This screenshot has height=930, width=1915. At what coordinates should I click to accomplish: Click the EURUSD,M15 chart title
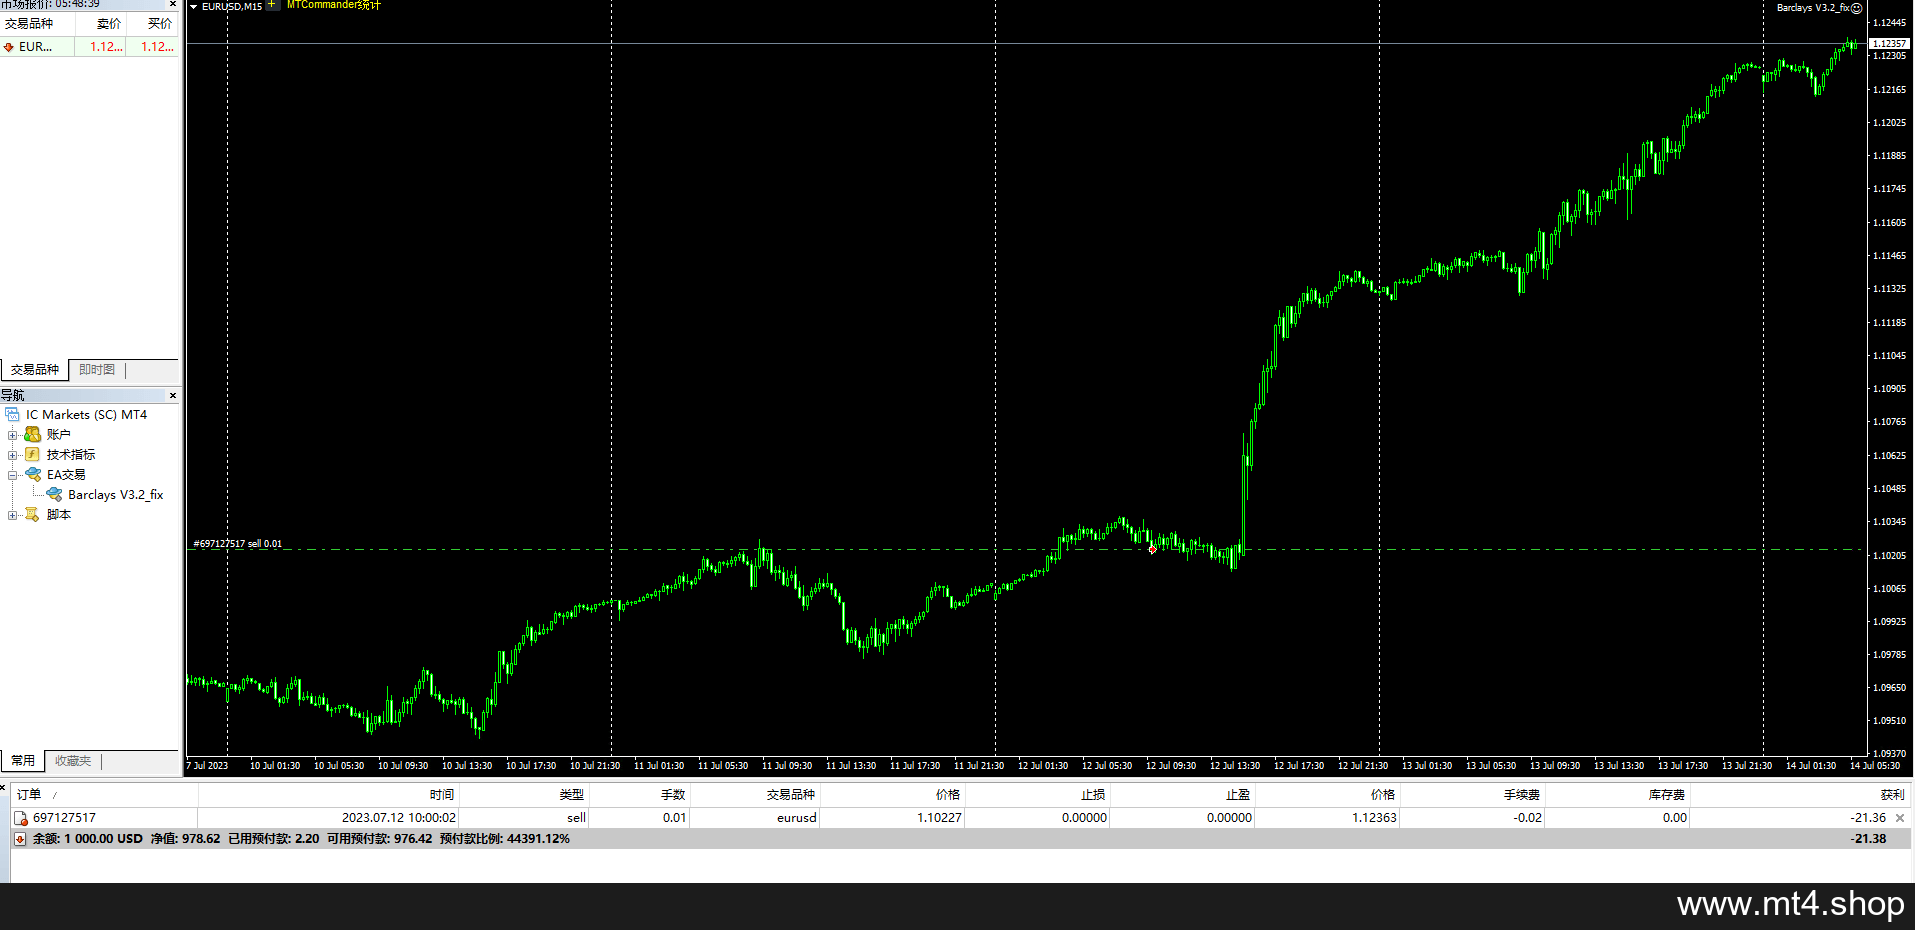(232, 7)
